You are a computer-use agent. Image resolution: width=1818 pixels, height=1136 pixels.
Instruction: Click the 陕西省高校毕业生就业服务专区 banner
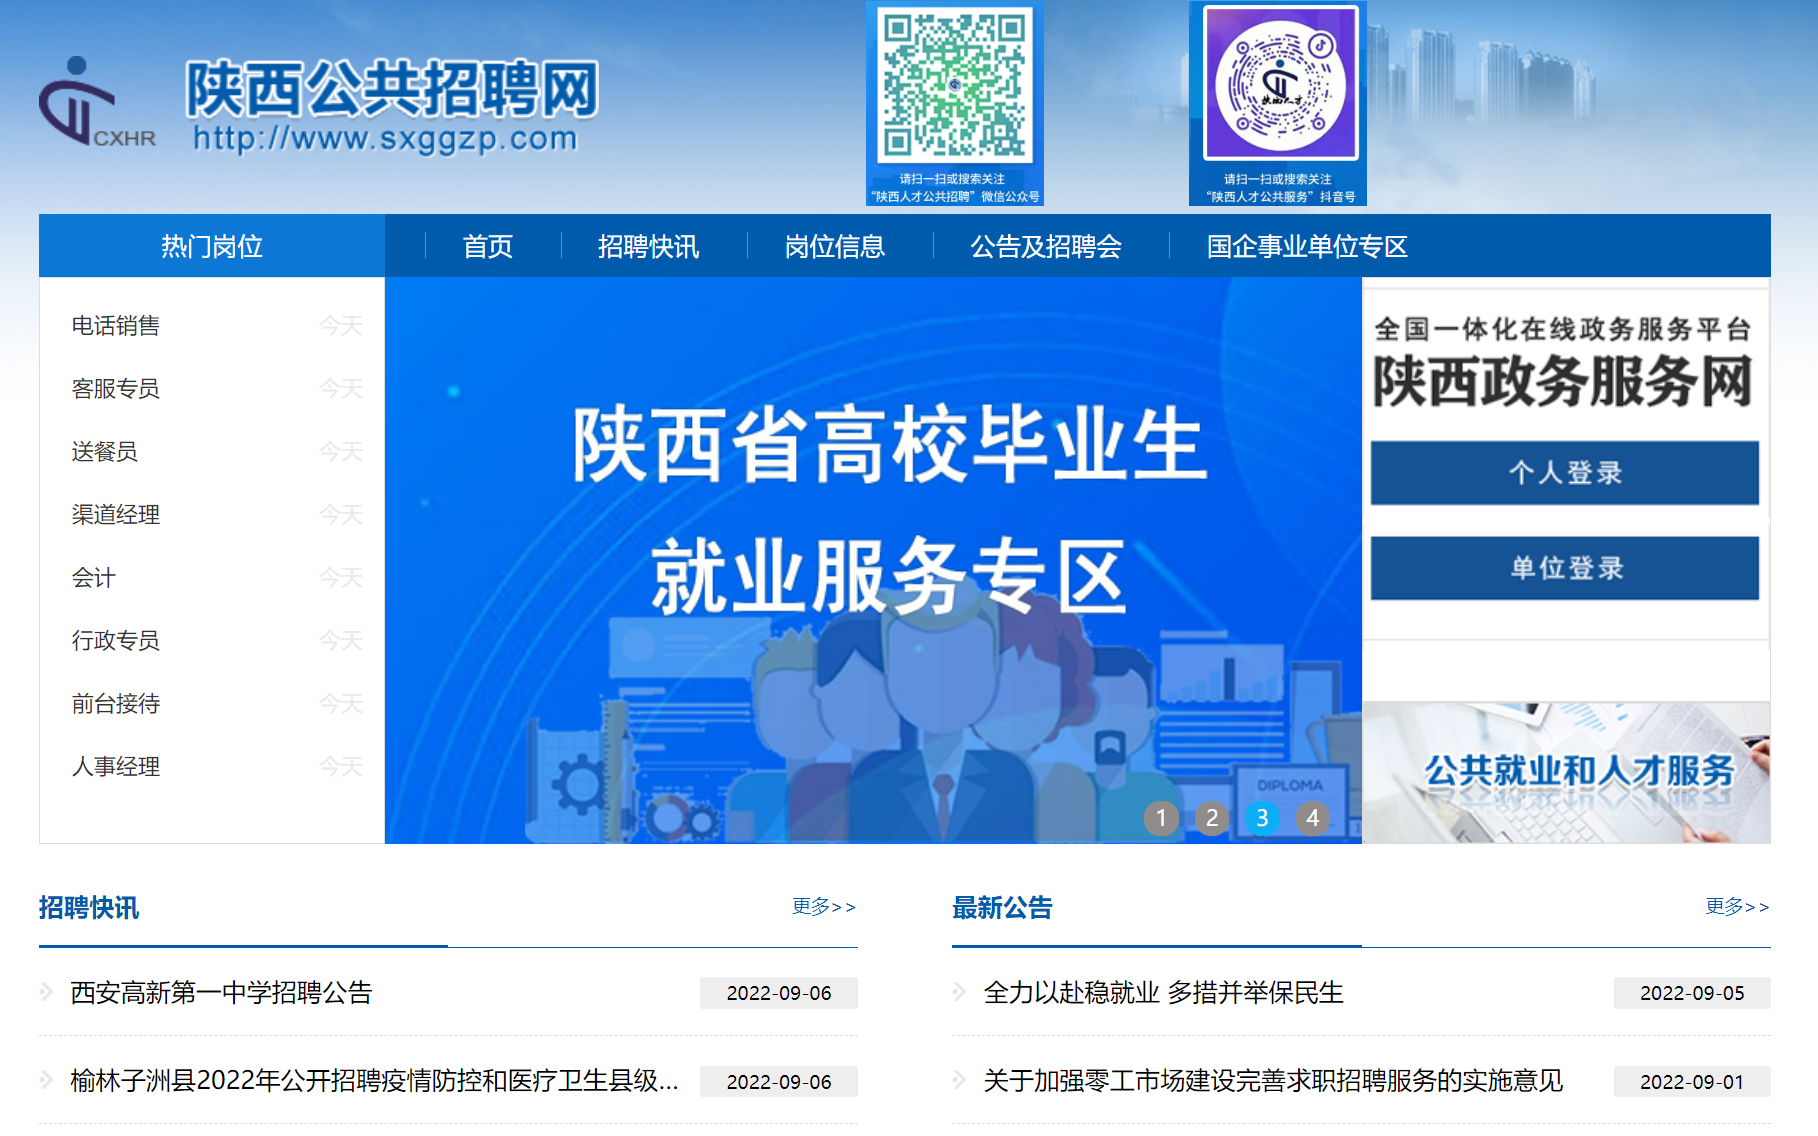873,560
